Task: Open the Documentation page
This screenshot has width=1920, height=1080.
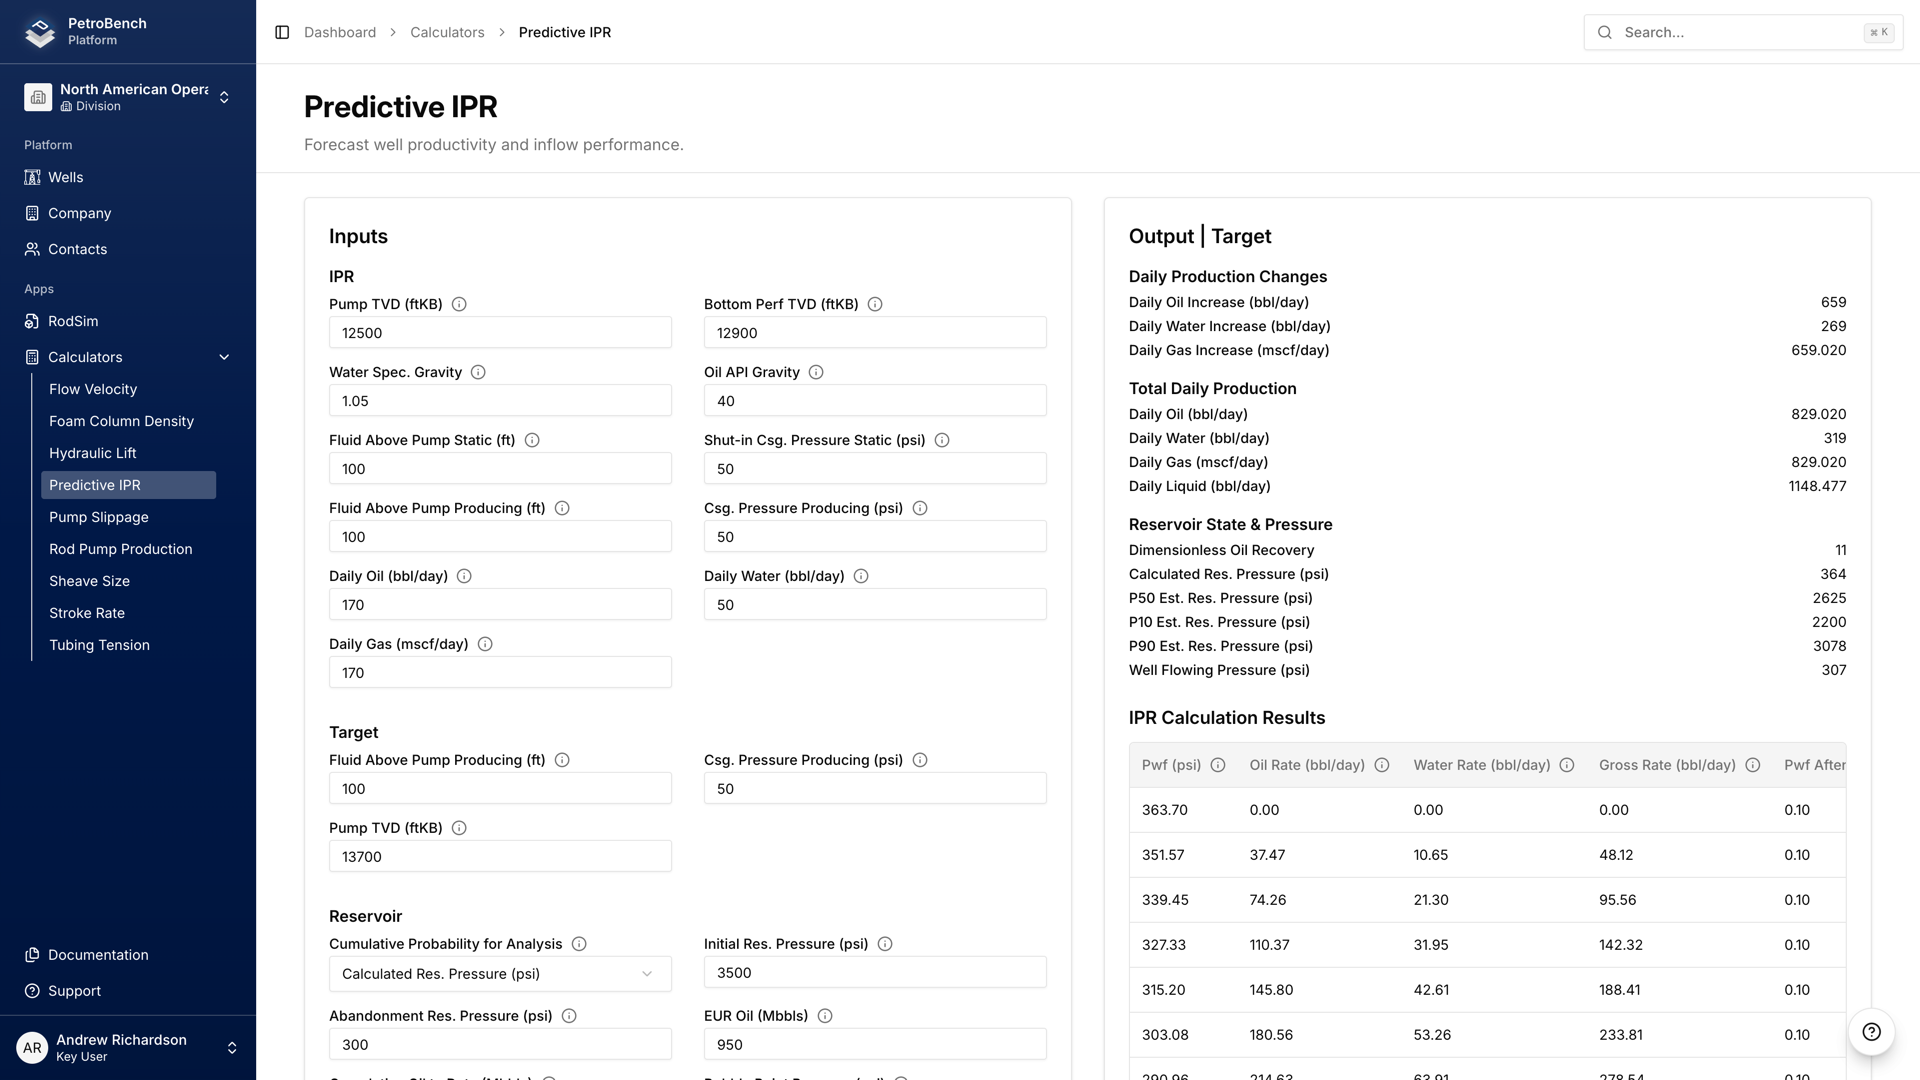Action: 97,955
